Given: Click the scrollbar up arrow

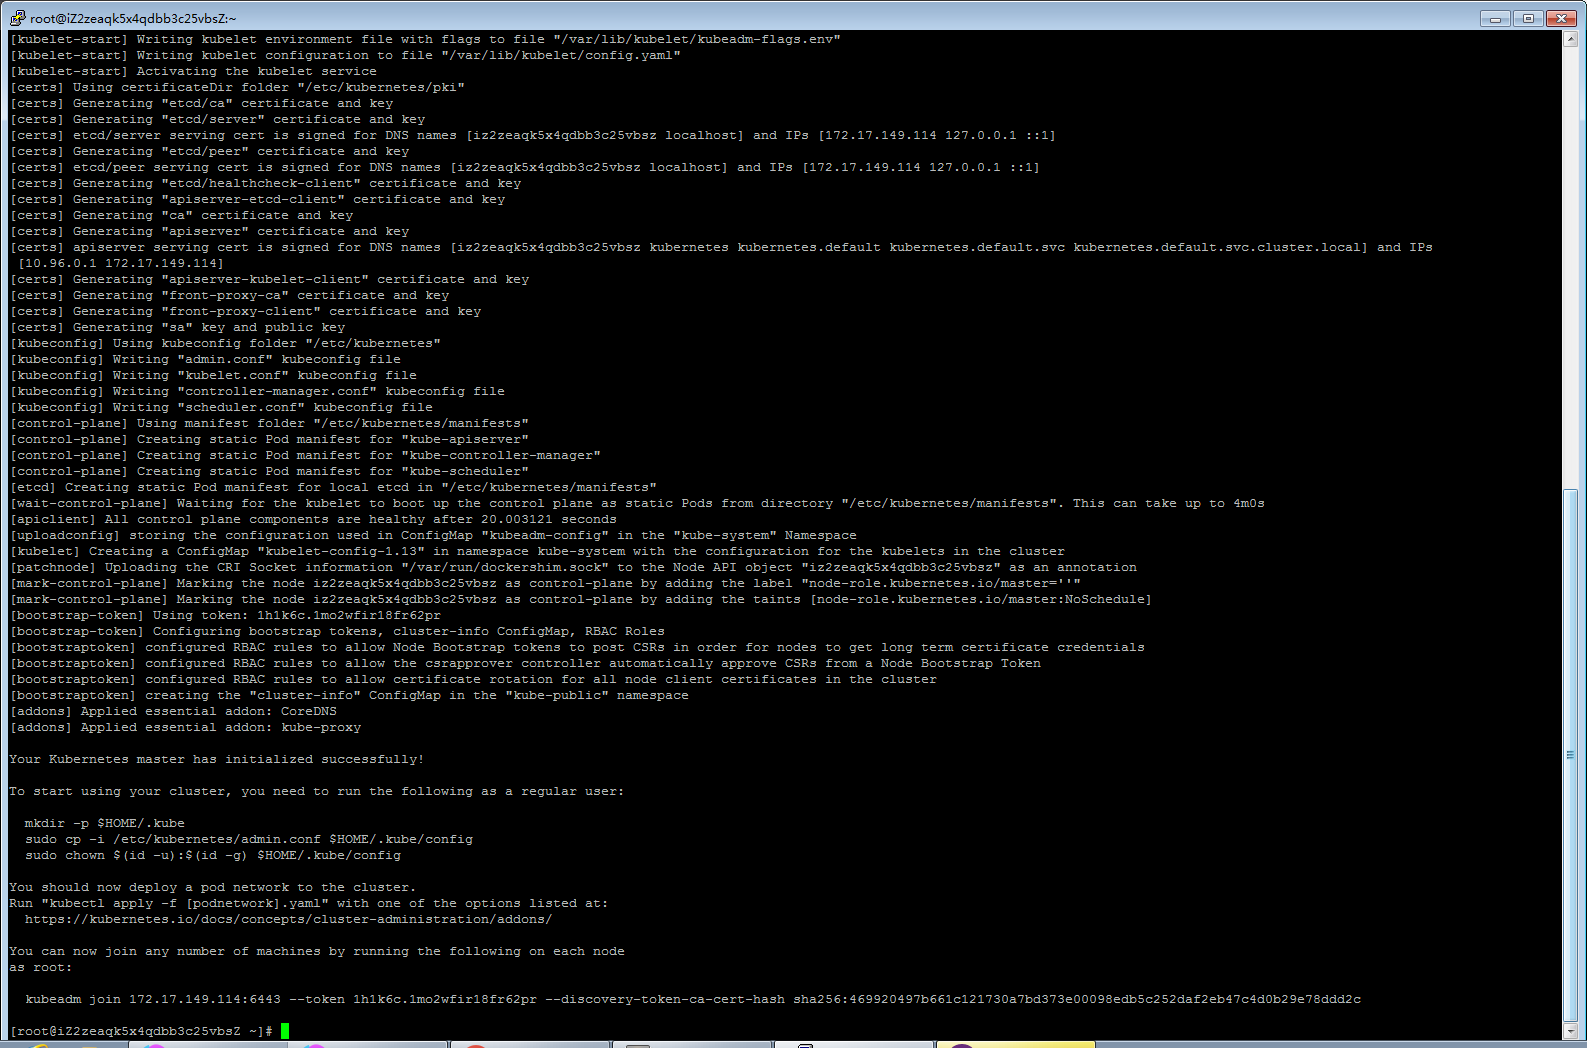Looking at the screenshot, I should tap(1570, 39).
